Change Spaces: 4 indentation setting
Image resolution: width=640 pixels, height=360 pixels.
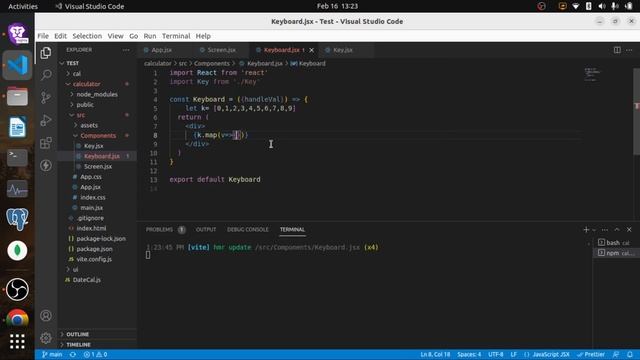[x=469, y=354]
